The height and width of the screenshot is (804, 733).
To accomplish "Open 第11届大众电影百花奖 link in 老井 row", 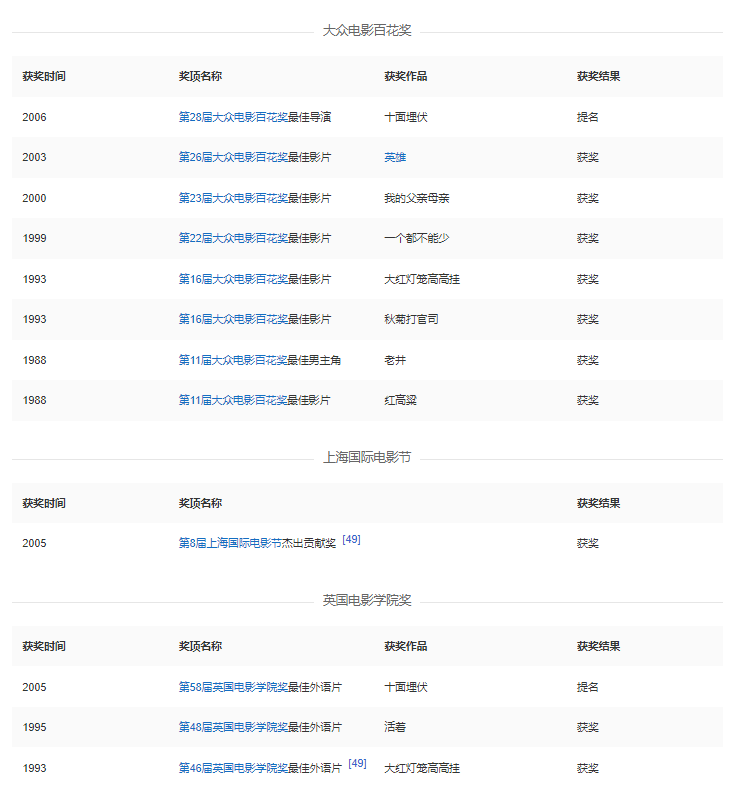I will pos(233,360).
